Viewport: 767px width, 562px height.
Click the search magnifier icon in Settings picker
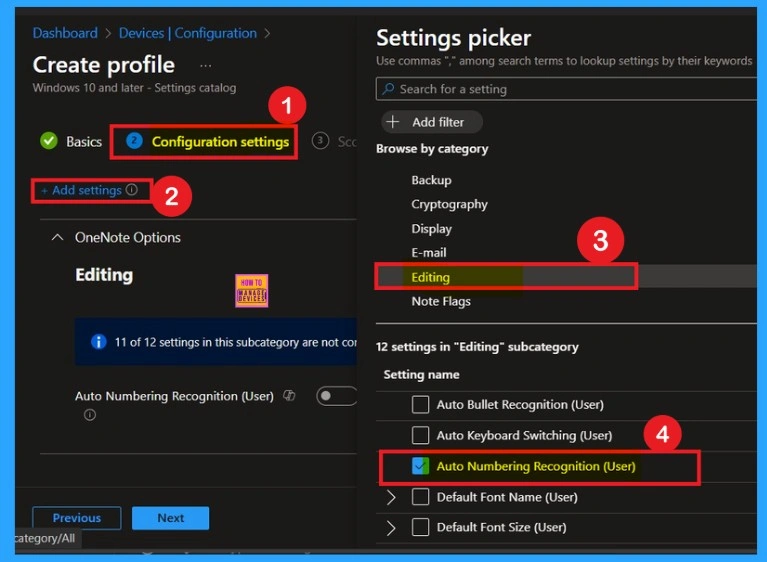click(388, 89)
